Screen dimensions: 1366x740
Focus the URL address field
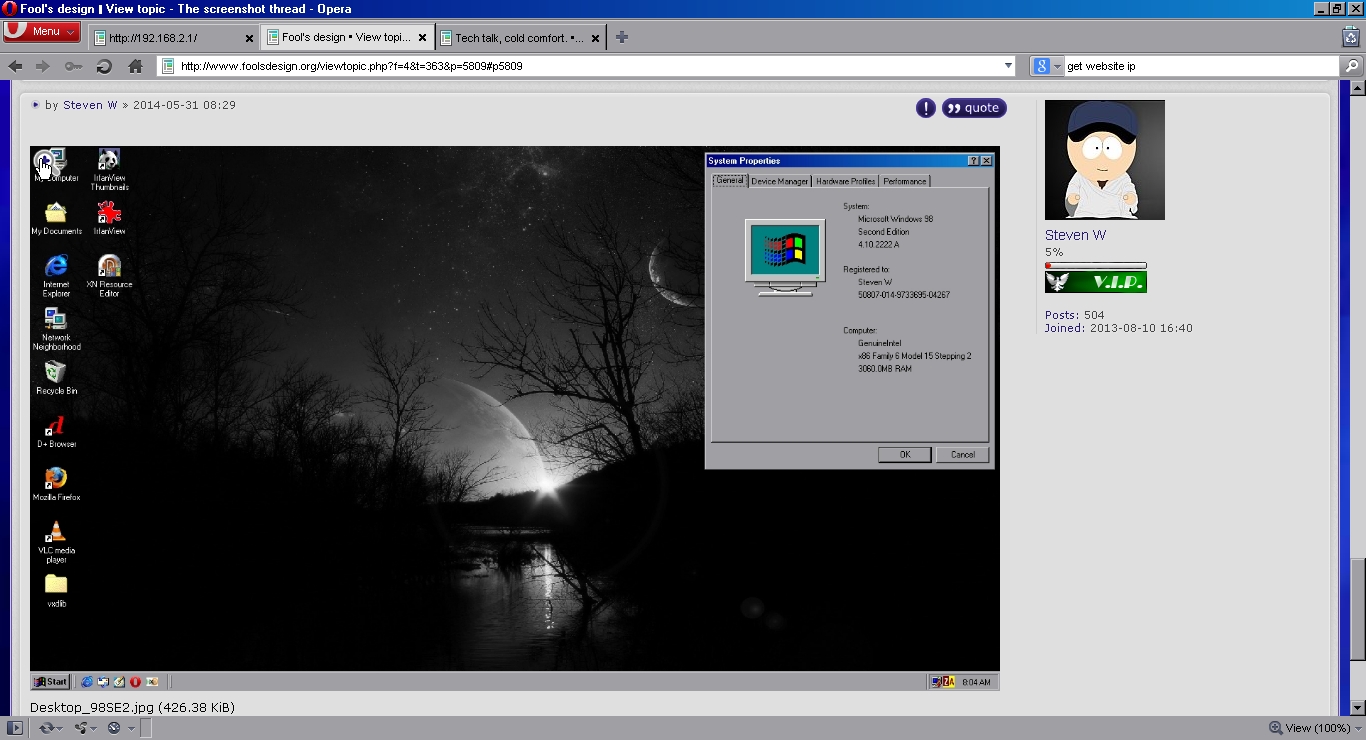[588, 66]
